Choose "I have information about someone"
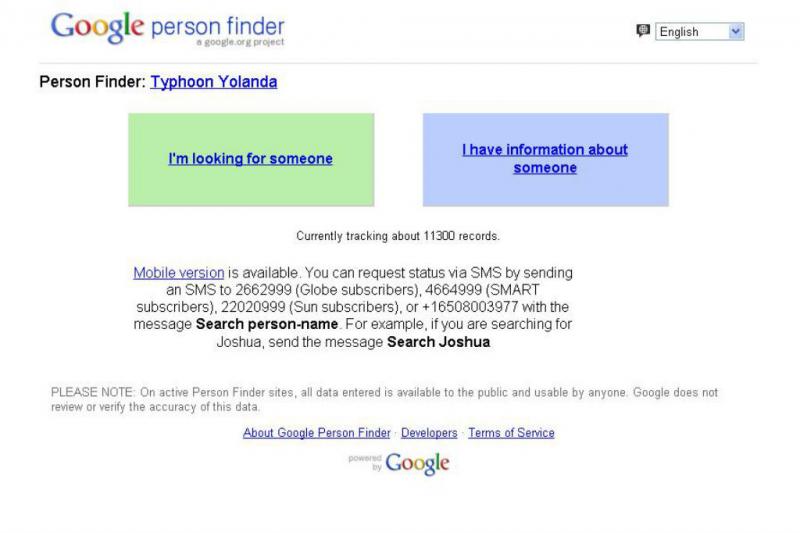This screenshot has height=533, width=800. (545, 159)
